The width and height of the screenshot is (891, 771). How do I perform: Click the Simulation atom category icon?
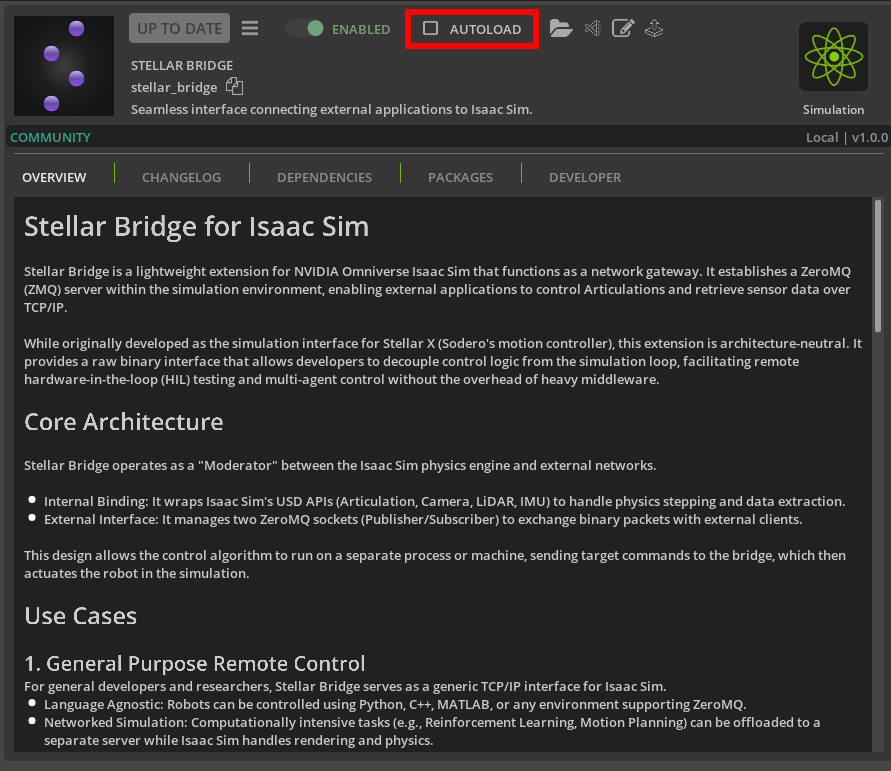833,58
